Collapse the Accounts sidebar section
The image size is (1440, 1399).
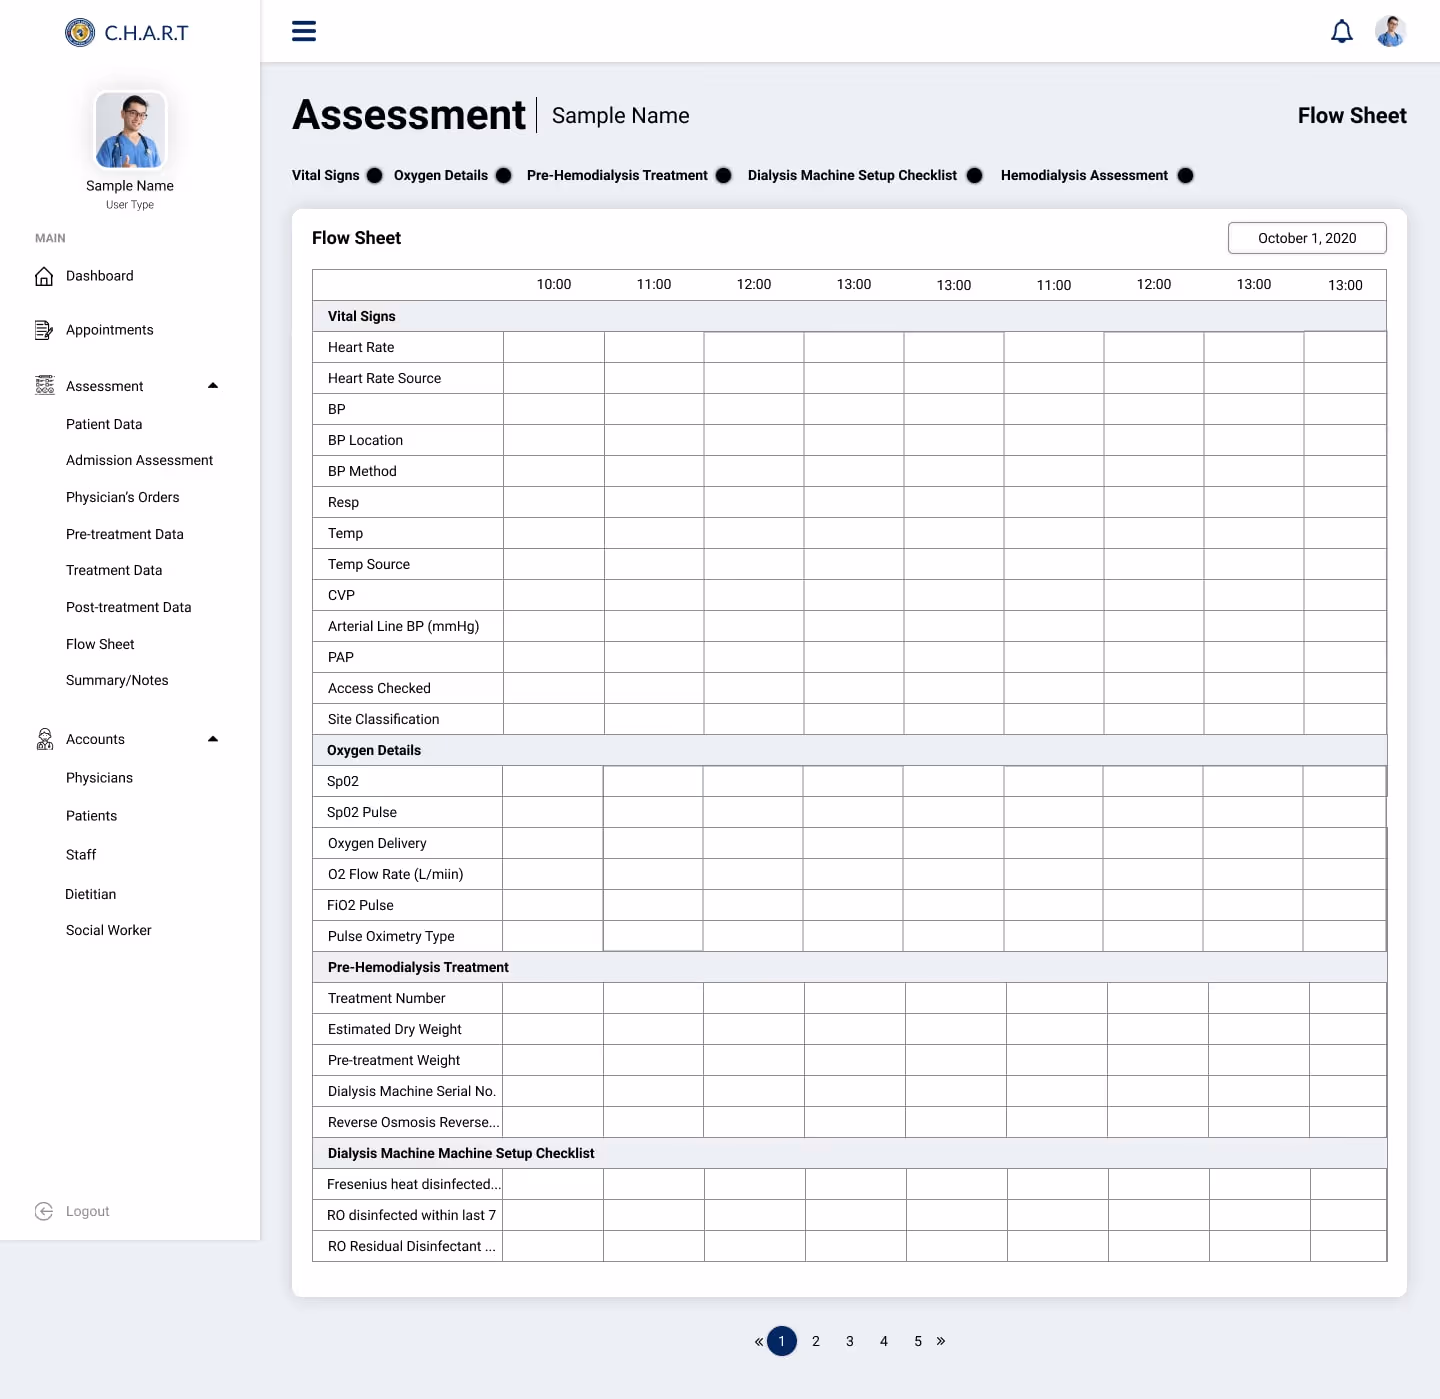coord(213,739)
